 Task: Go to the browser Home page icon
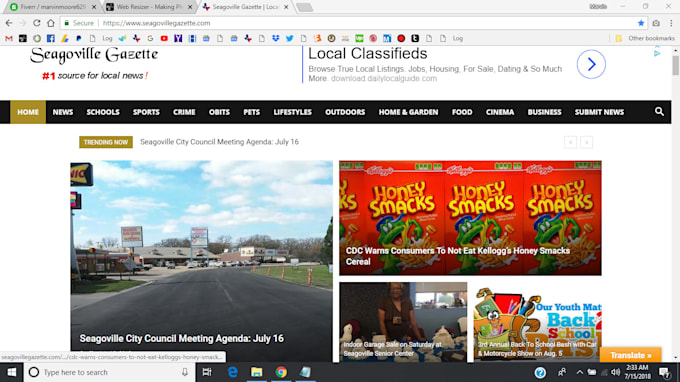51,23
